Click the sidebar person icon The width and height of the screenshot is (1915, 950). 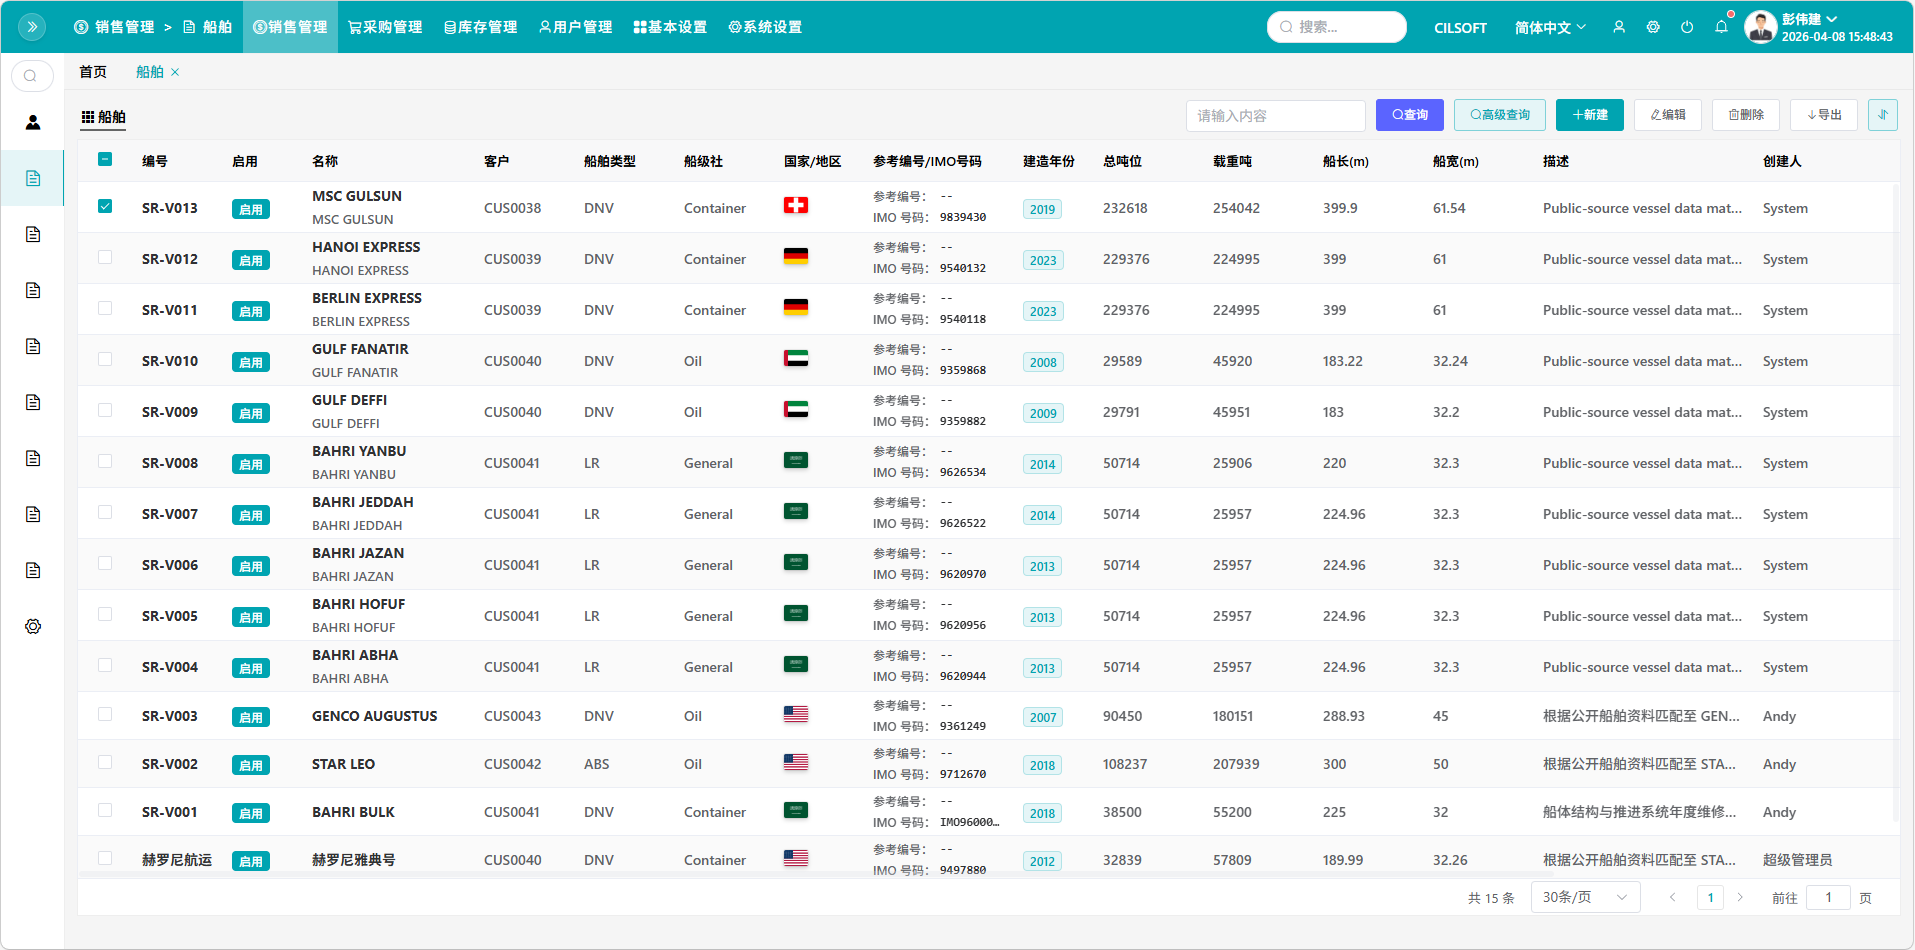(33, 122)
